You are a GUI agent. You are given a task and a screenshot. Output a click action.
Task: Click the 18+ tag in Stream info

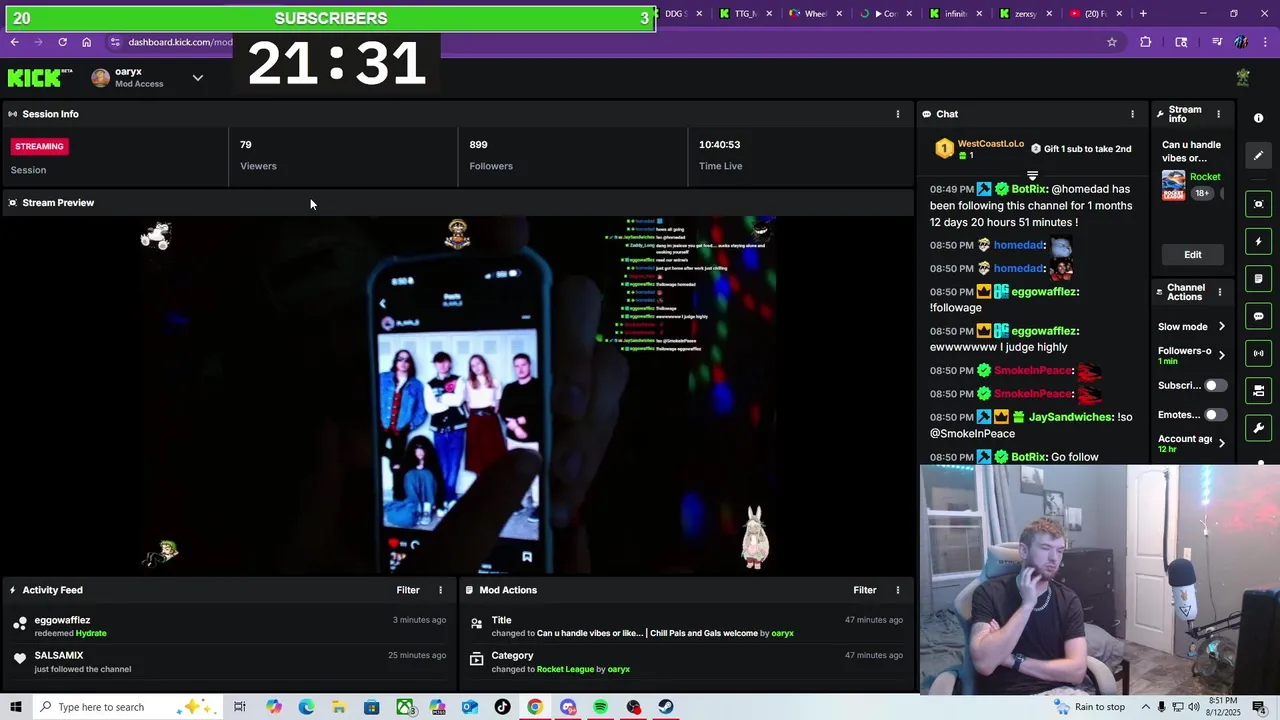(x=1201, y=193)
